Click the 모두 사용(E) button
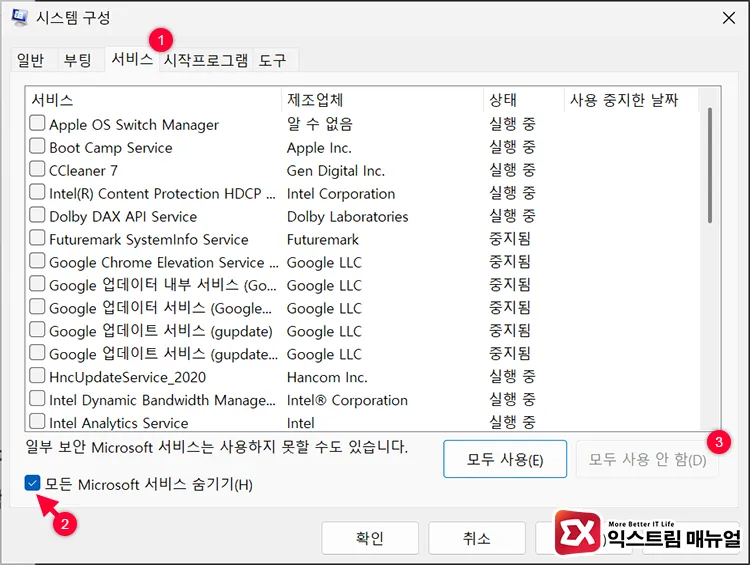Viewport: 750px width, 565px height. click(505, 459)
